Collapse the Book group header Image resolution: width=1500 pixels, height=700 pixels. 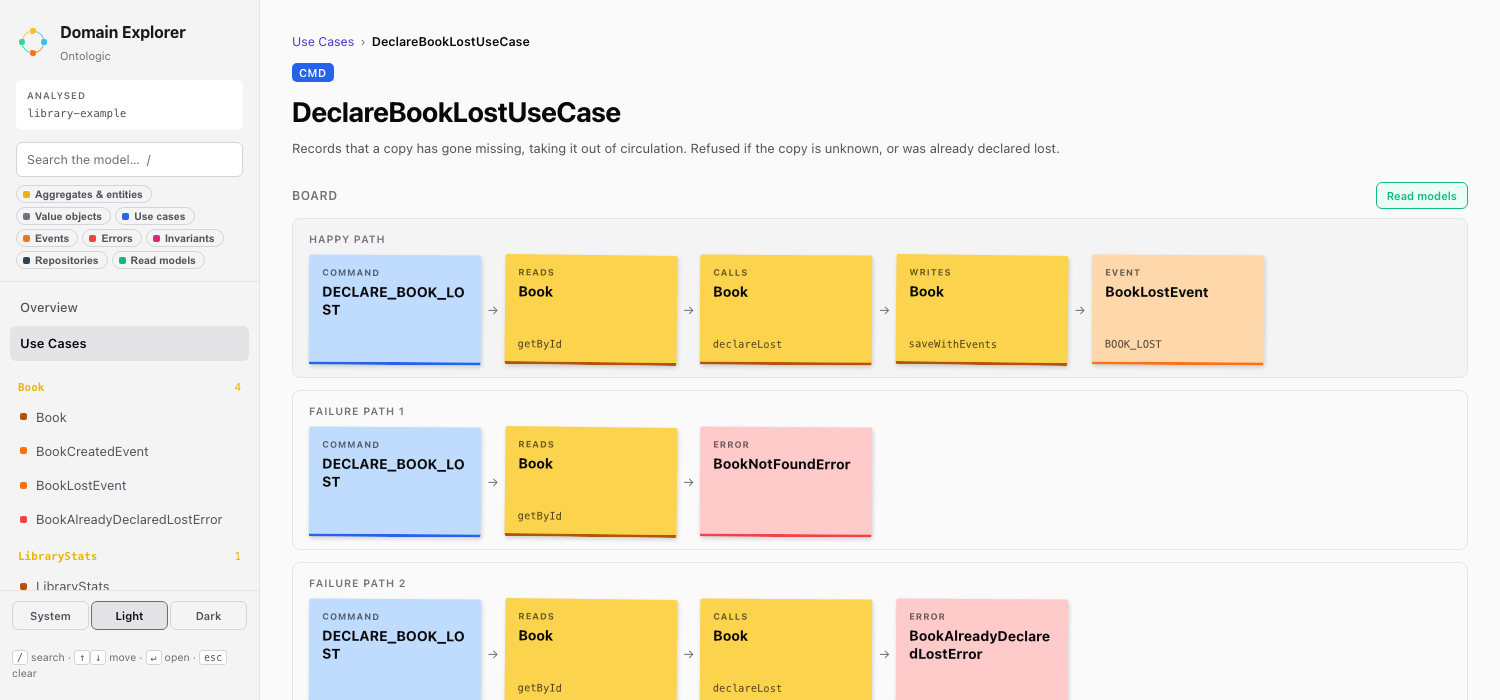coord(129,387)
